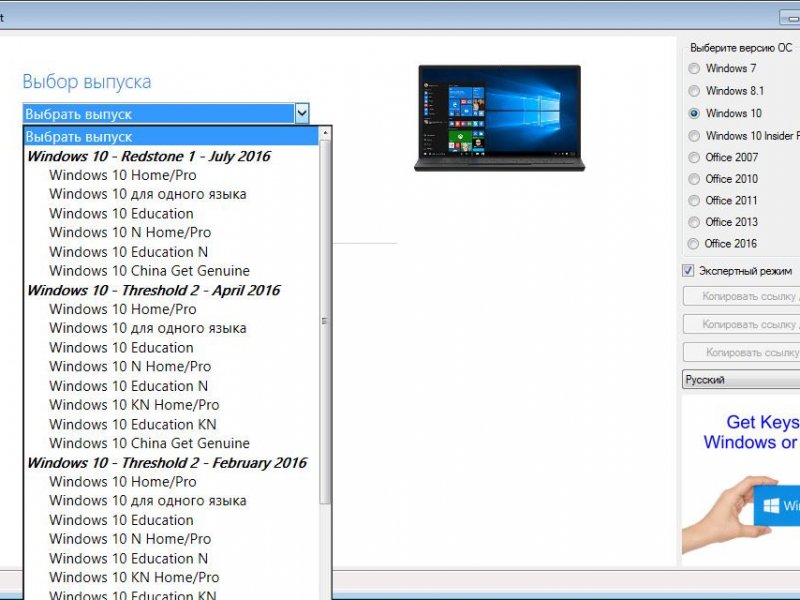Image resolution: width=800 pixels, height=600 pixels.
Task: Select the Windows 10 radio button
Action: pos(694,113)
